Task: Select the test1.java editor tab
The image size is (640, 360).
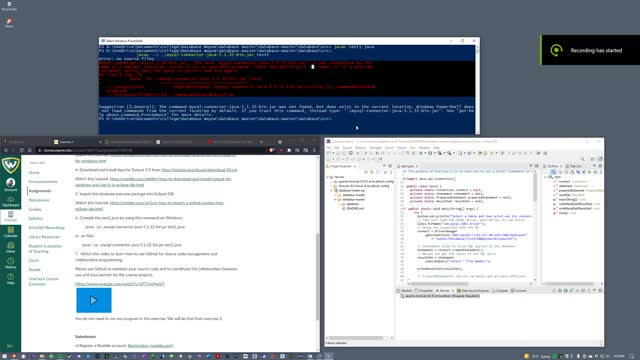Action: (407, 166)
